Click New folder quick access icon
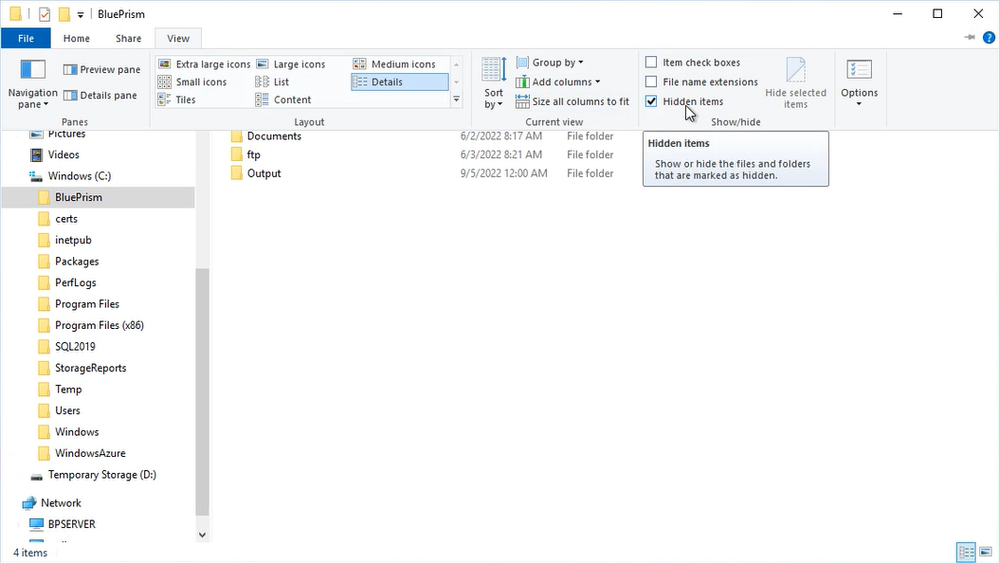Screen dimensions: 999x563 point(64,14)
